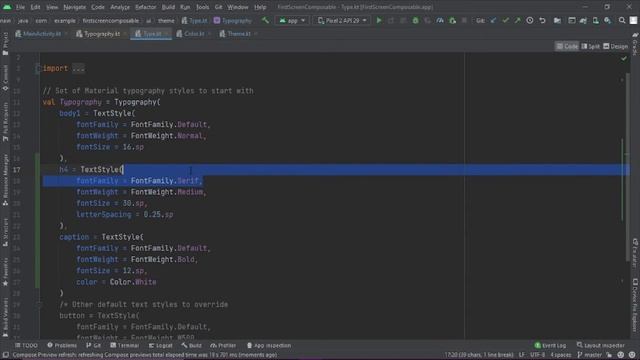Open the 4 spaces indent selector

561,355
